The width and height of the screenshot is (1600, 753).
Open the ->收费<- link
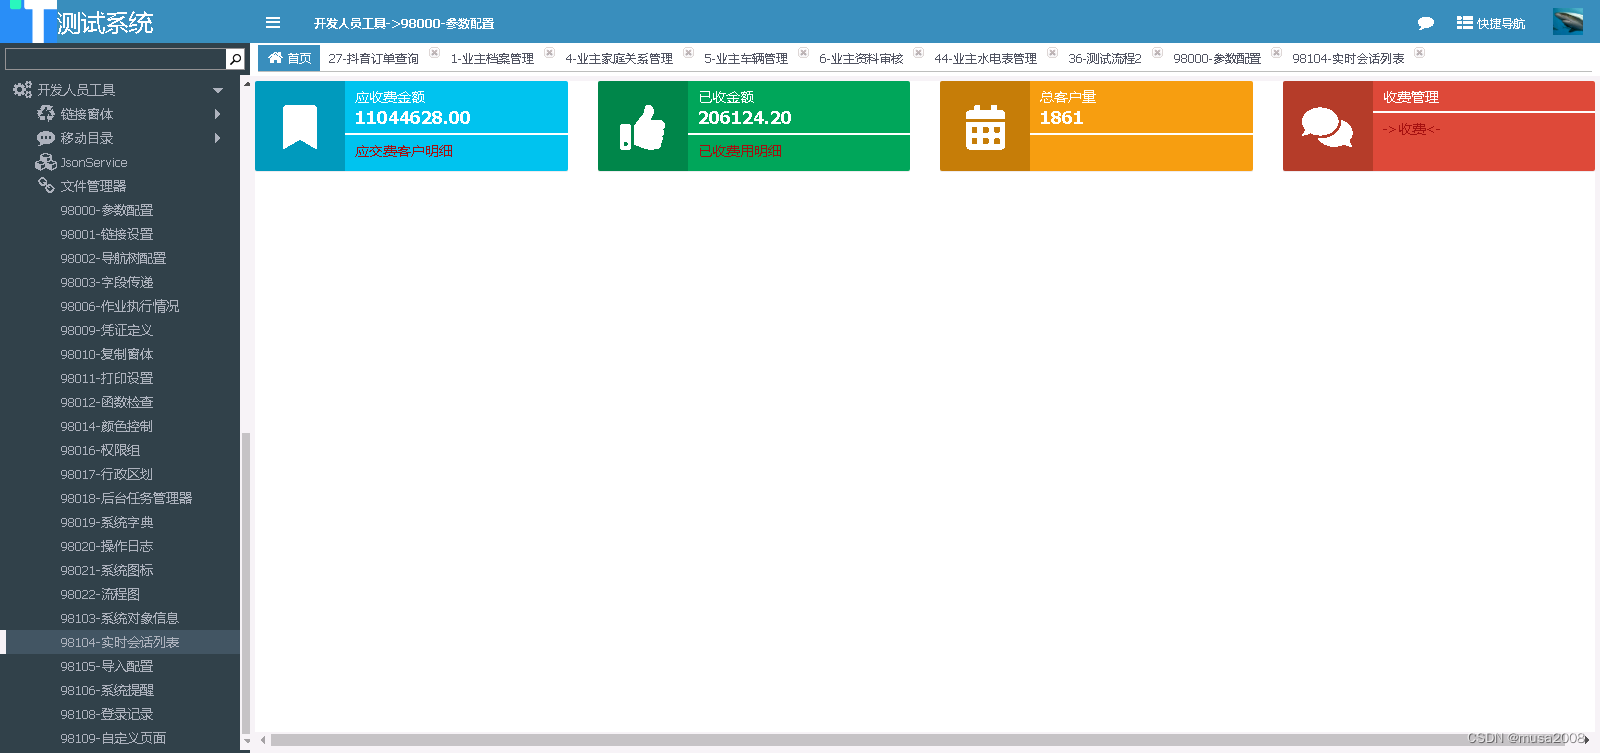(x=1411, y=129)
